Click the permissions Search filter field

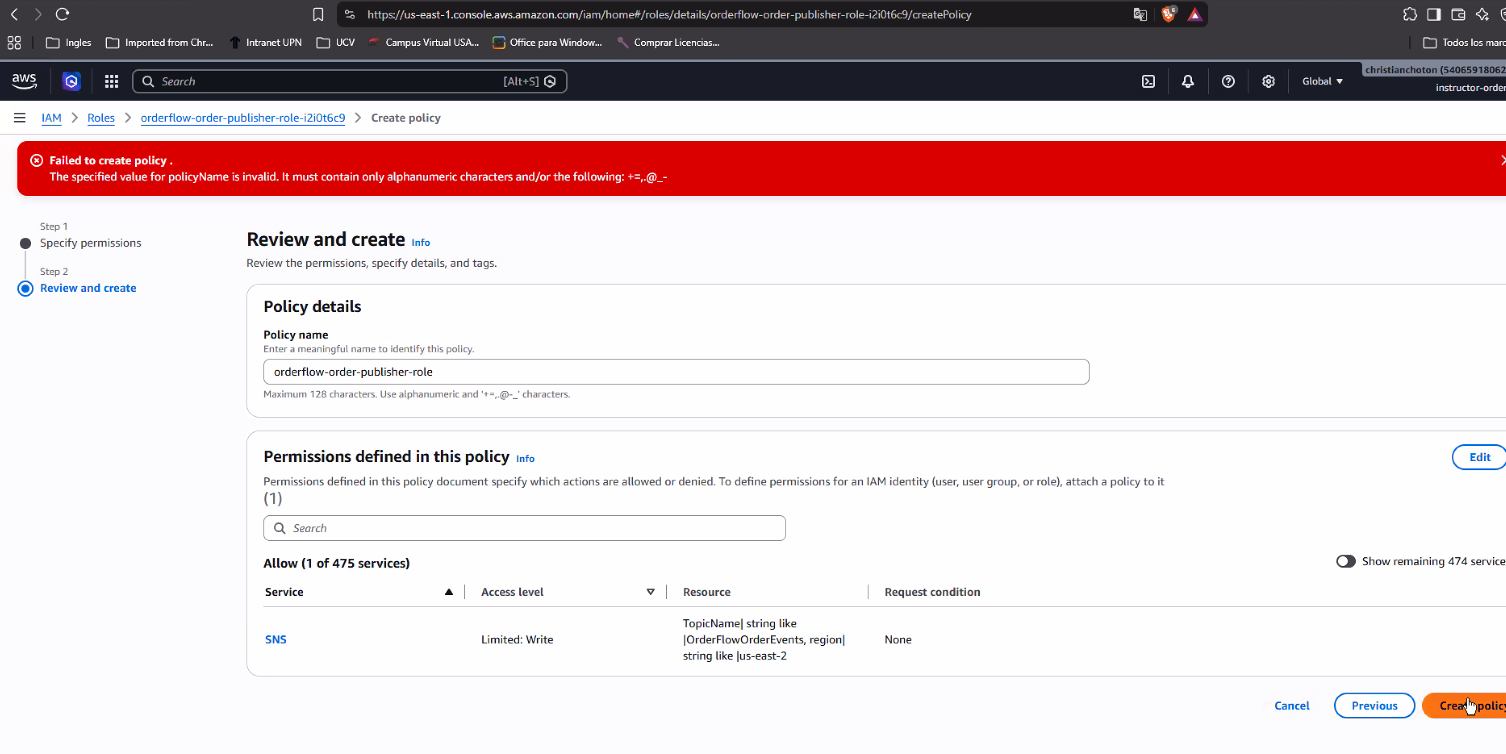click(x=524, y=528)
